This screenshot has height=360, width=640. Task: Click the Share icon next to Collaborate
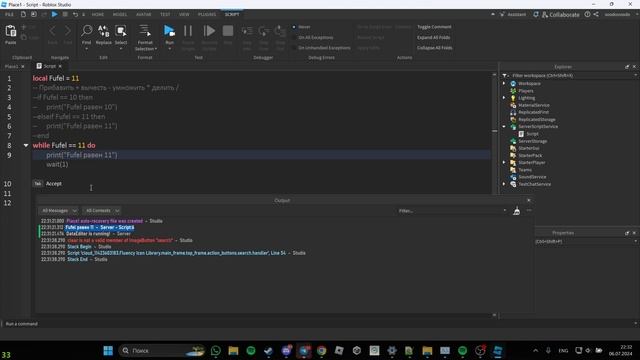pyautogui.click(x=596, y=14)
